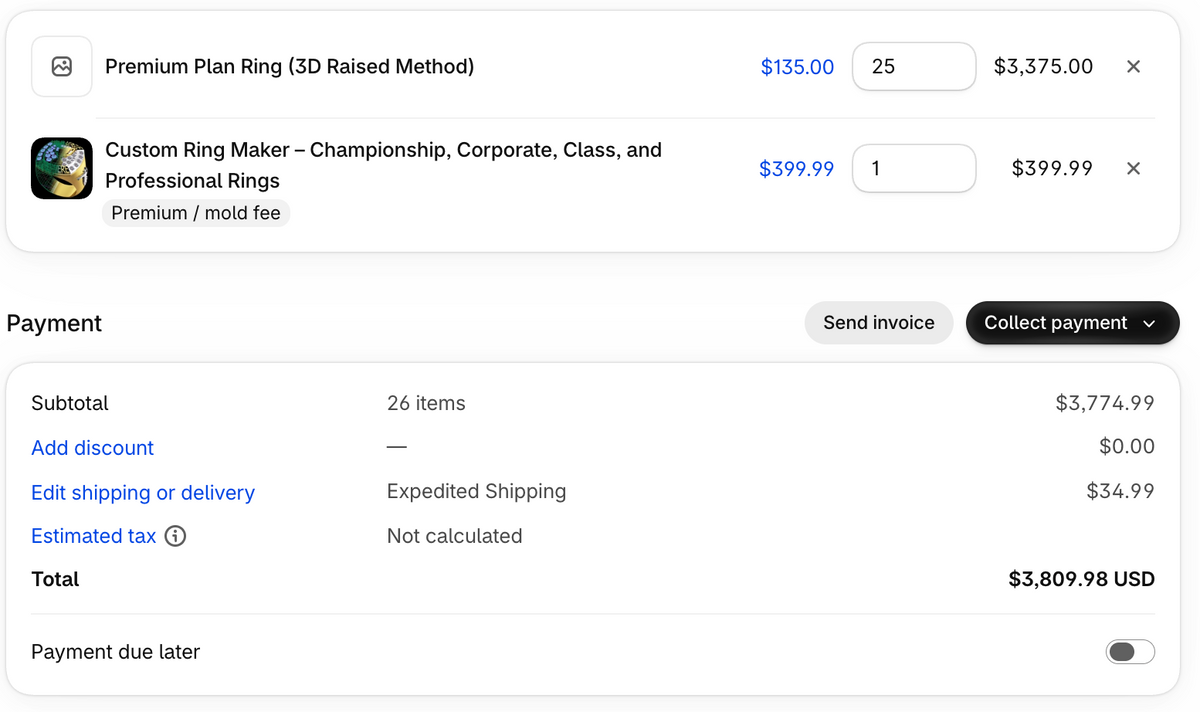This screenshot has width=1200, height=712.
Task: Select the Premium Plan Ring (3D Raised Method) title
Action: click(x=290, y=67)
